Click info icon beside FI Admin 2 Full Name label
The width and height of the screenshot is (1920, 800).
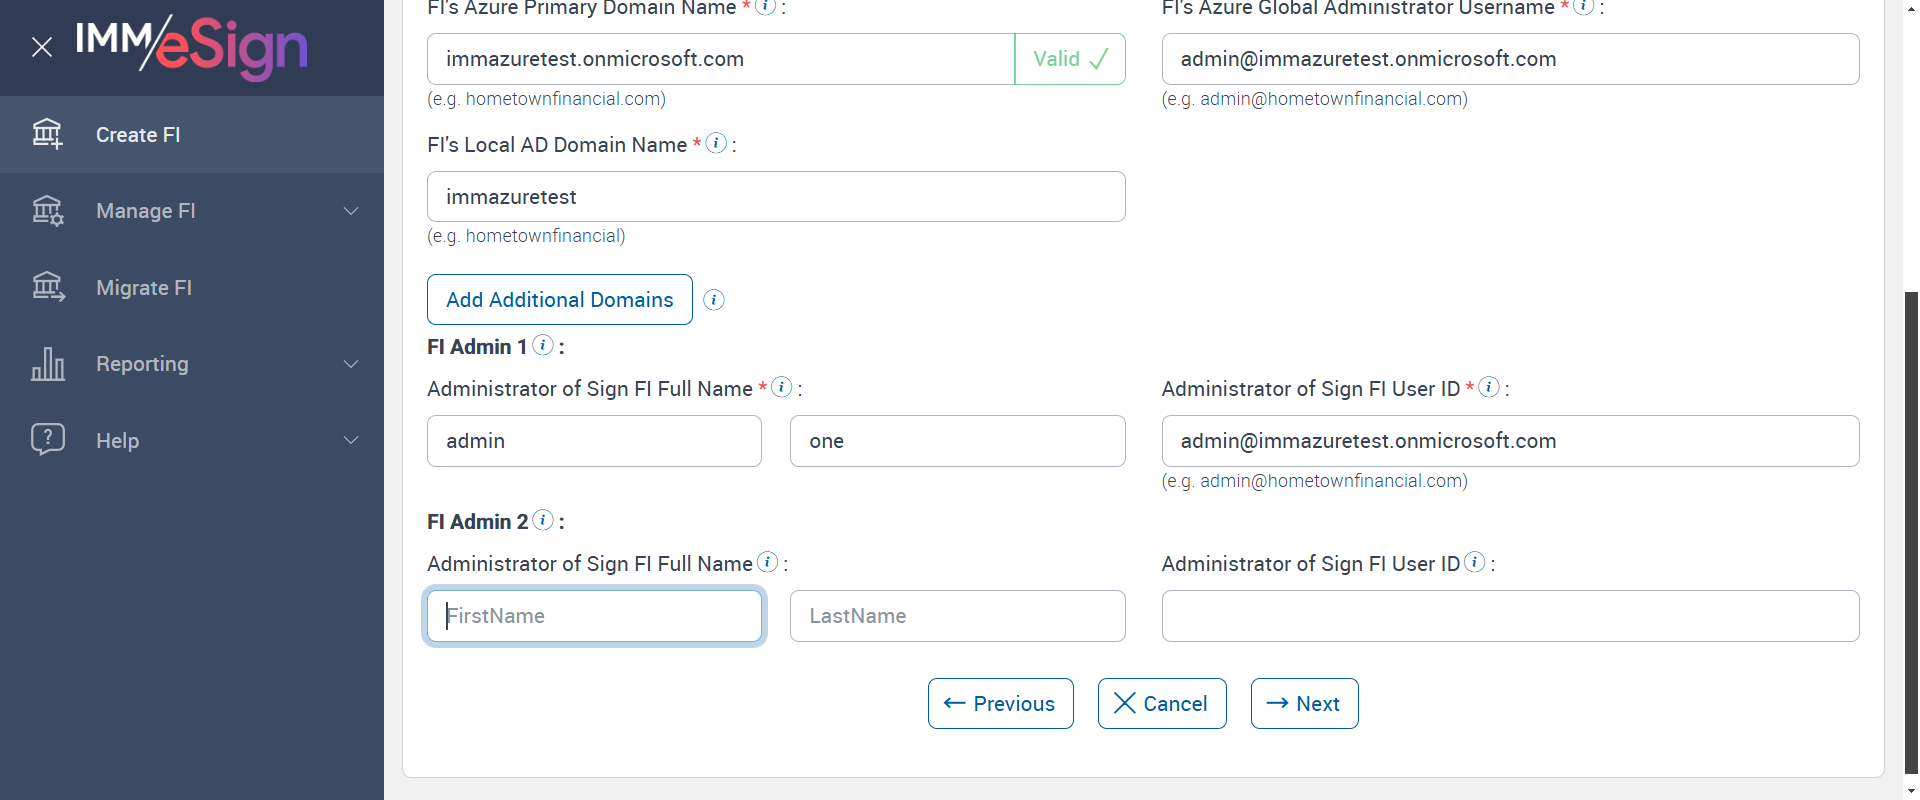pyautogui.click(x=767, y=562)
